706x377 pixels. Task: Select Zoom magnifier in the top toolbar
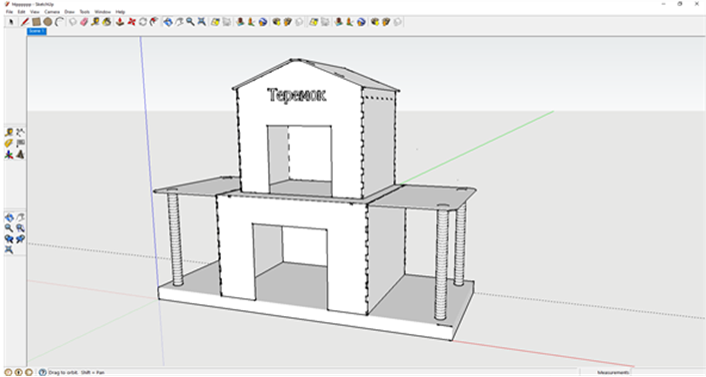click(190, 22)
